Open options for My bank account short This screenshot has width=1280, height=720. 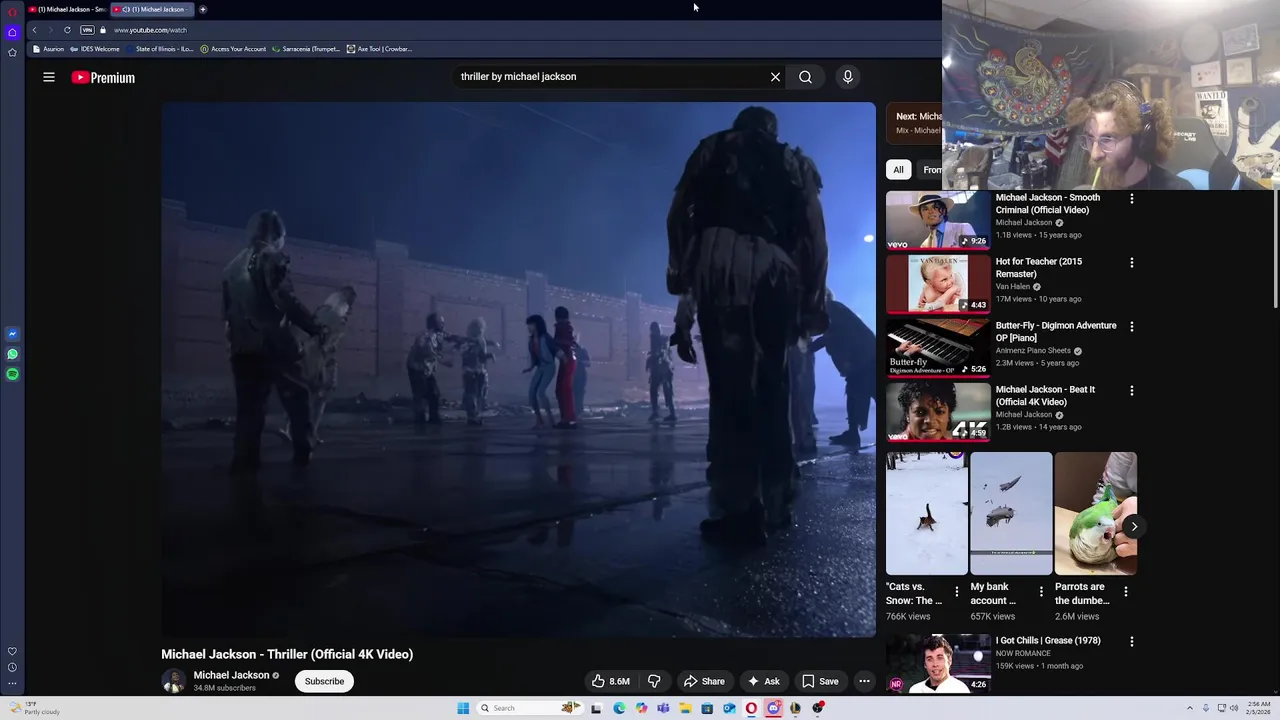click(1041, 592)
